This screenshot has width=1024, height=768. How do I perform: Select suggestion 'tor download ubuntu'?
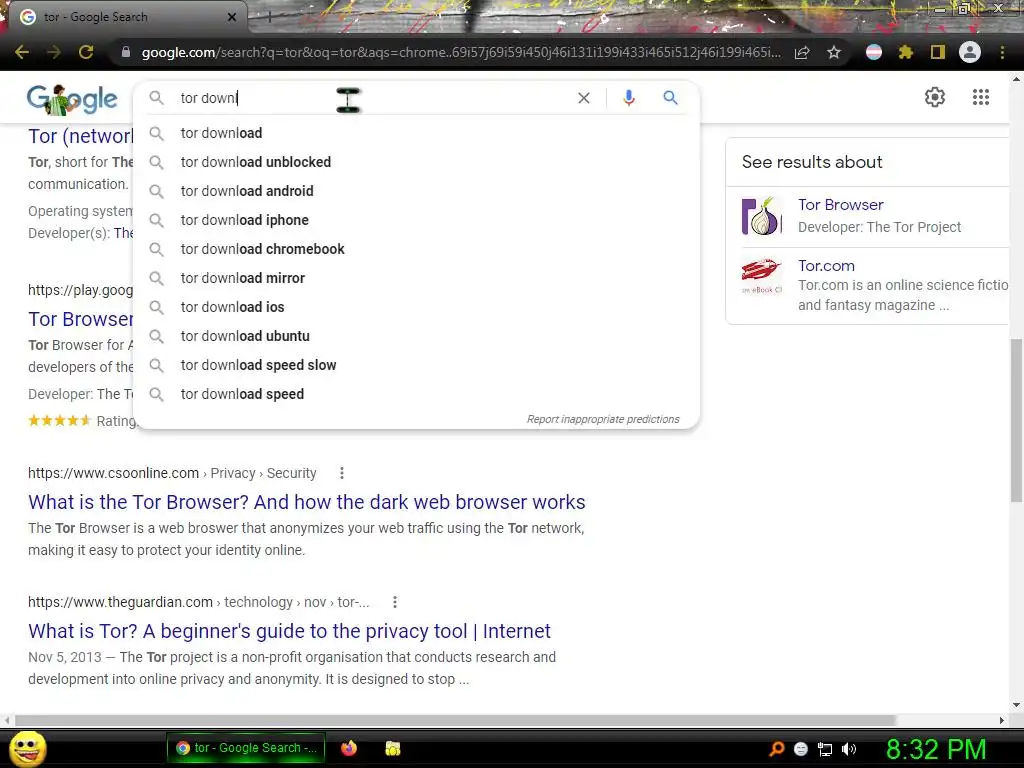(x=416, y=336)
